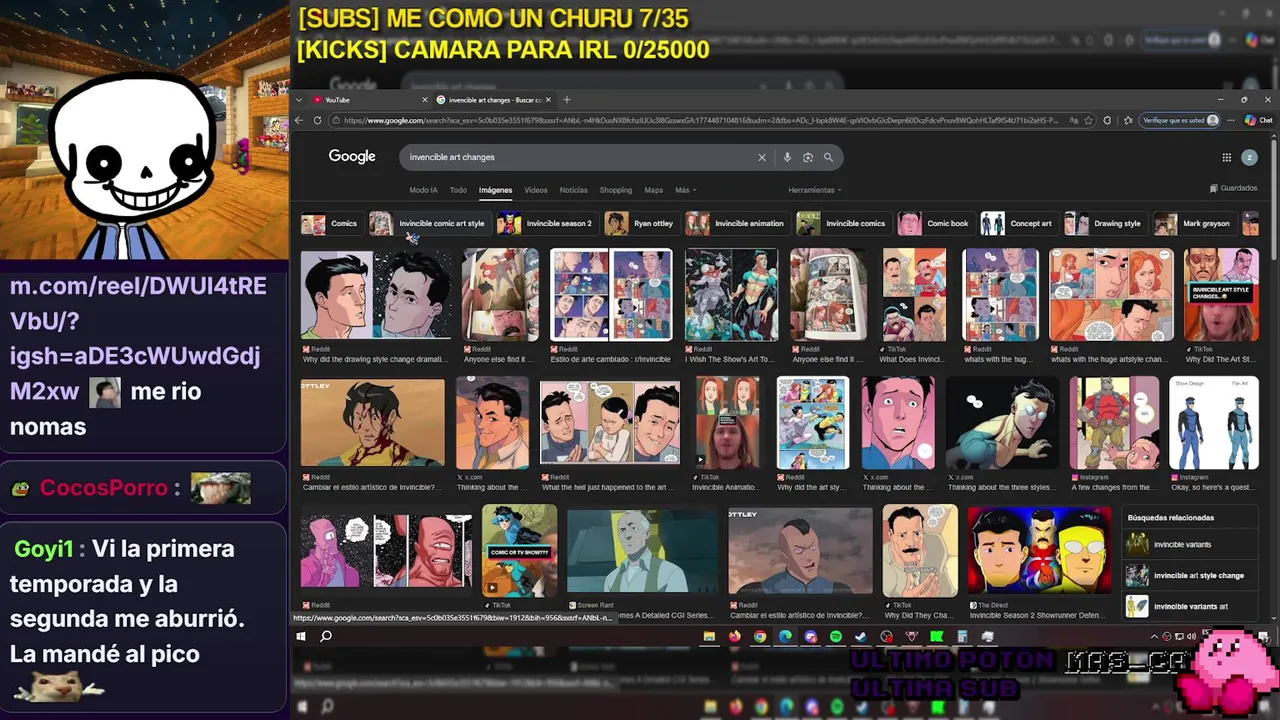Select the Videos results tab
Image resolution: width=1280 pixels, height=720 pixels.
pyautogui.click(x=536, y=190)
